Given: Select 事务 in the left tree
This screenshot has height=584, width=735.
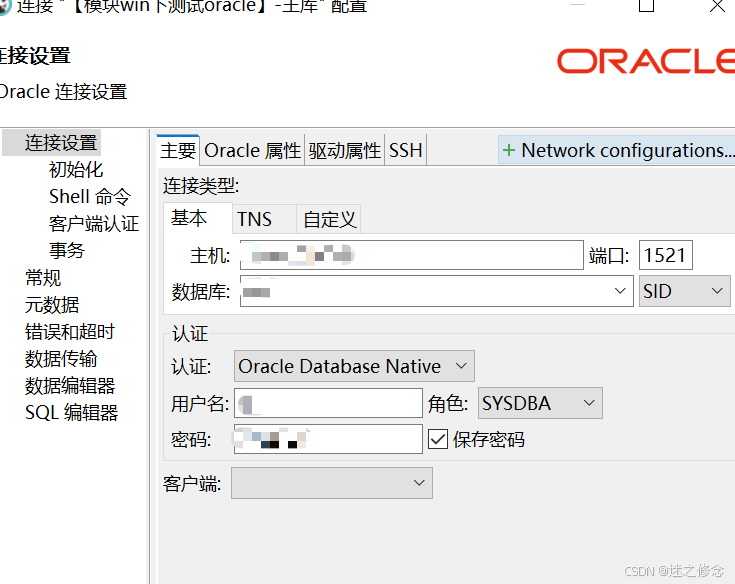Looking at the screenshot, I should point(67,250).
